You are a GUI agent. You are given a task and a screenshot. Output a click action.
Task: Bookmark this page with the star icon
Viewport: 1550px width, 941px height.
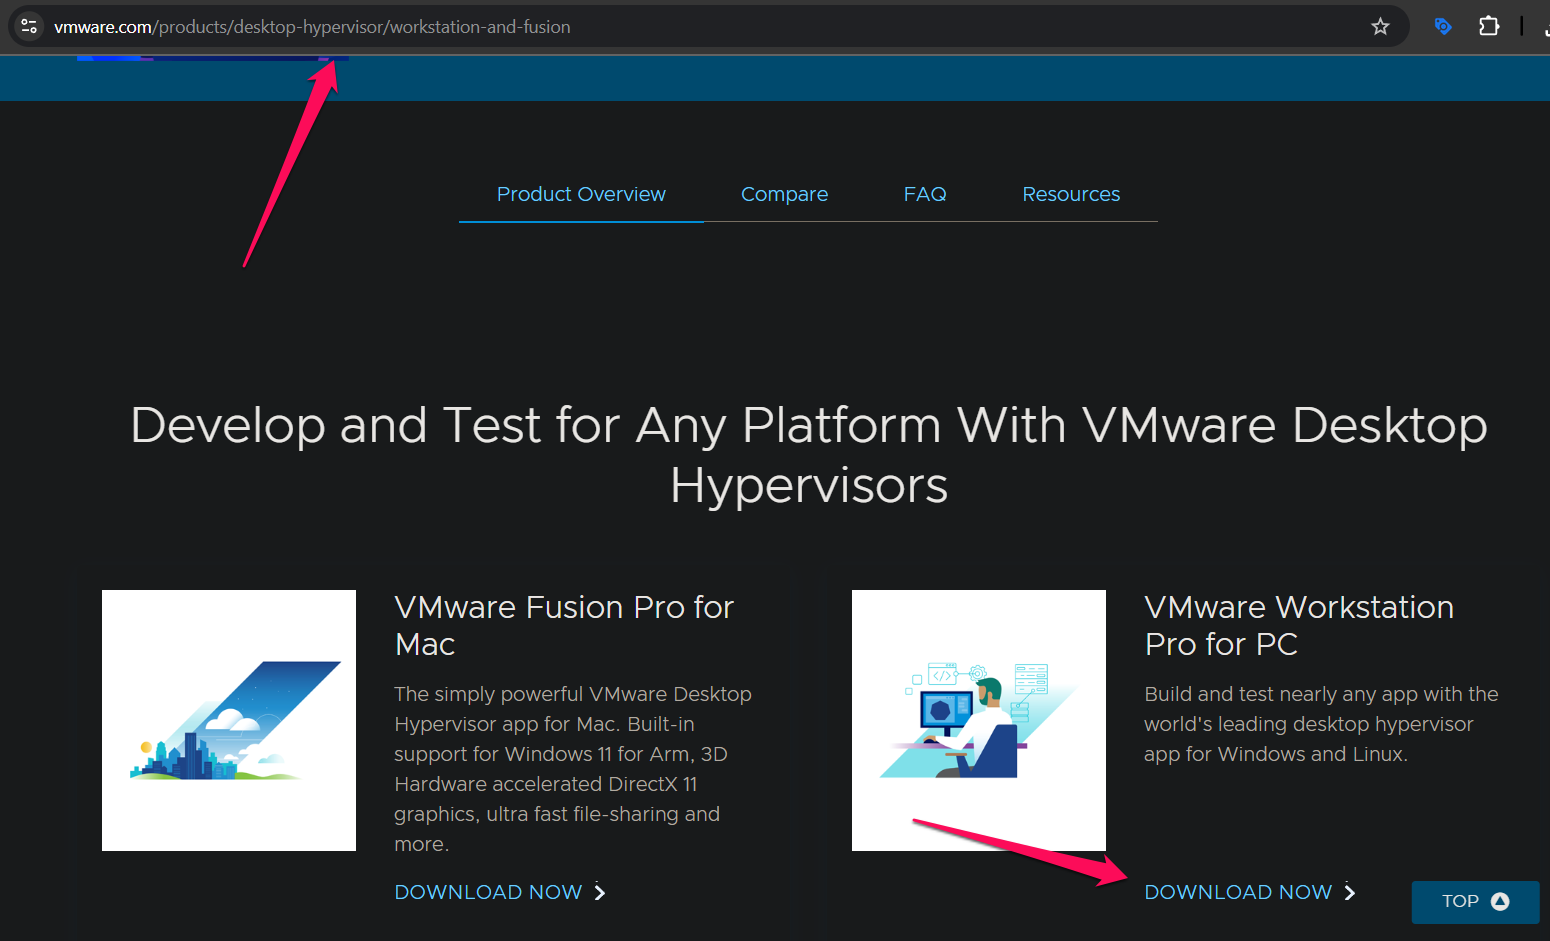[1380, 27]
